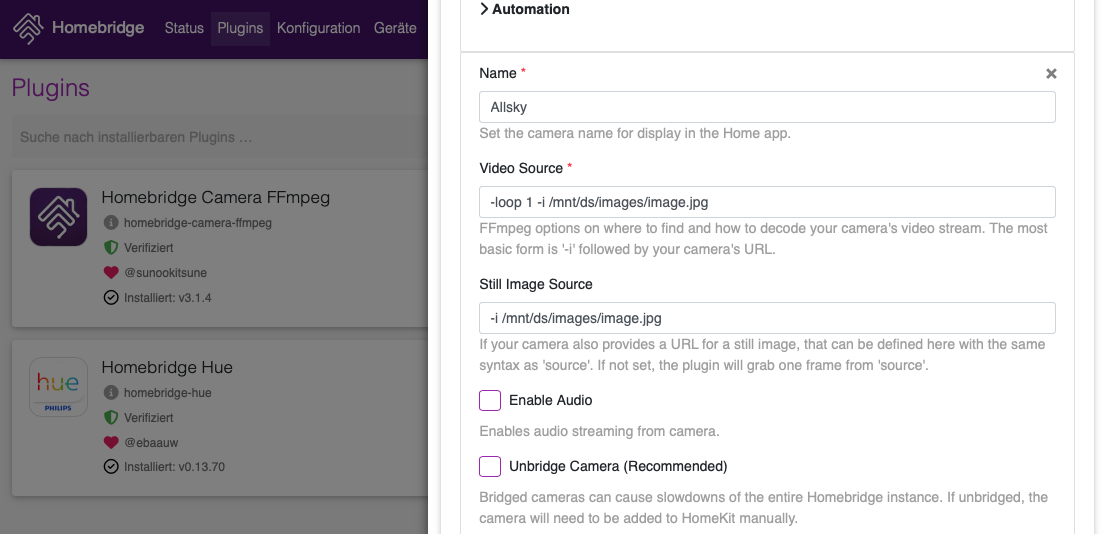Enable the Enable Audio checkbox
Screen dimensions: 1108x534
[490, 400]
